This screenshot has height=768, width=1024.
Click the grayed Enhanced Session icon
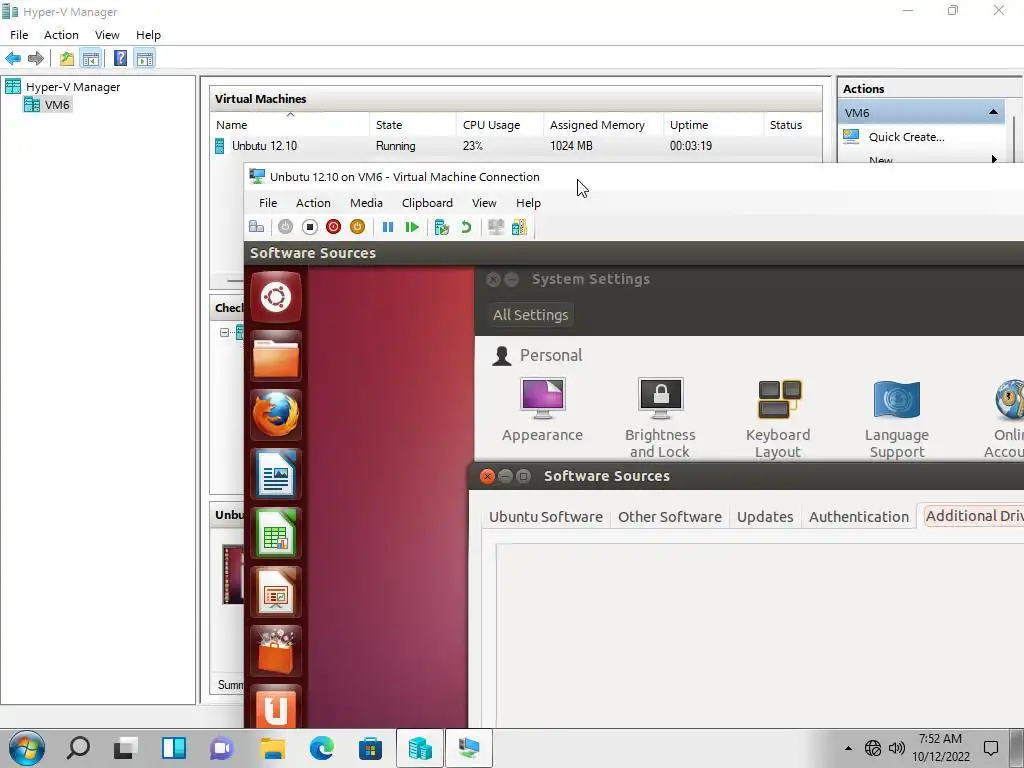pyautogui.click(x=496, y=227)
